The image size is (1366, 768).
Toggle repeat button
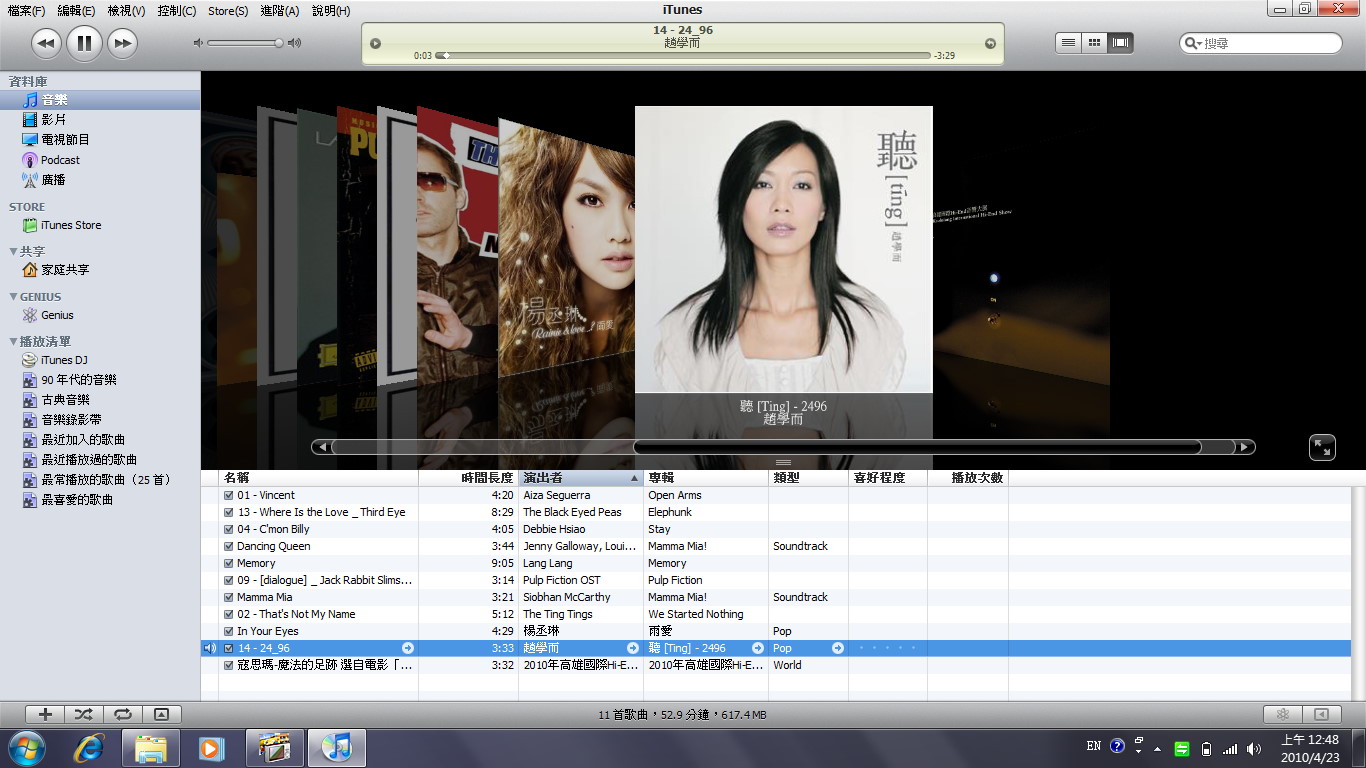pyautogui.click(x=122, y=714)
